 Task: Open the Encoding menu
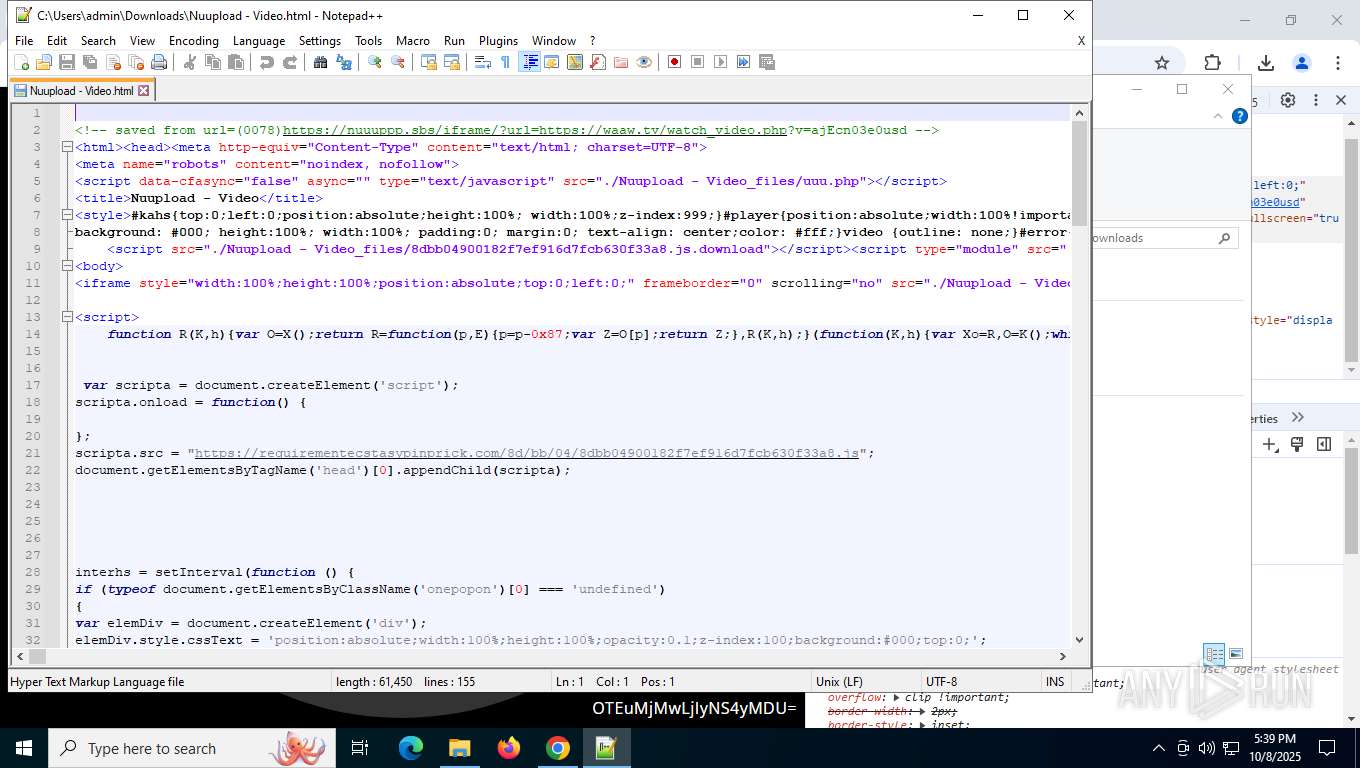(x=193, y=41)
